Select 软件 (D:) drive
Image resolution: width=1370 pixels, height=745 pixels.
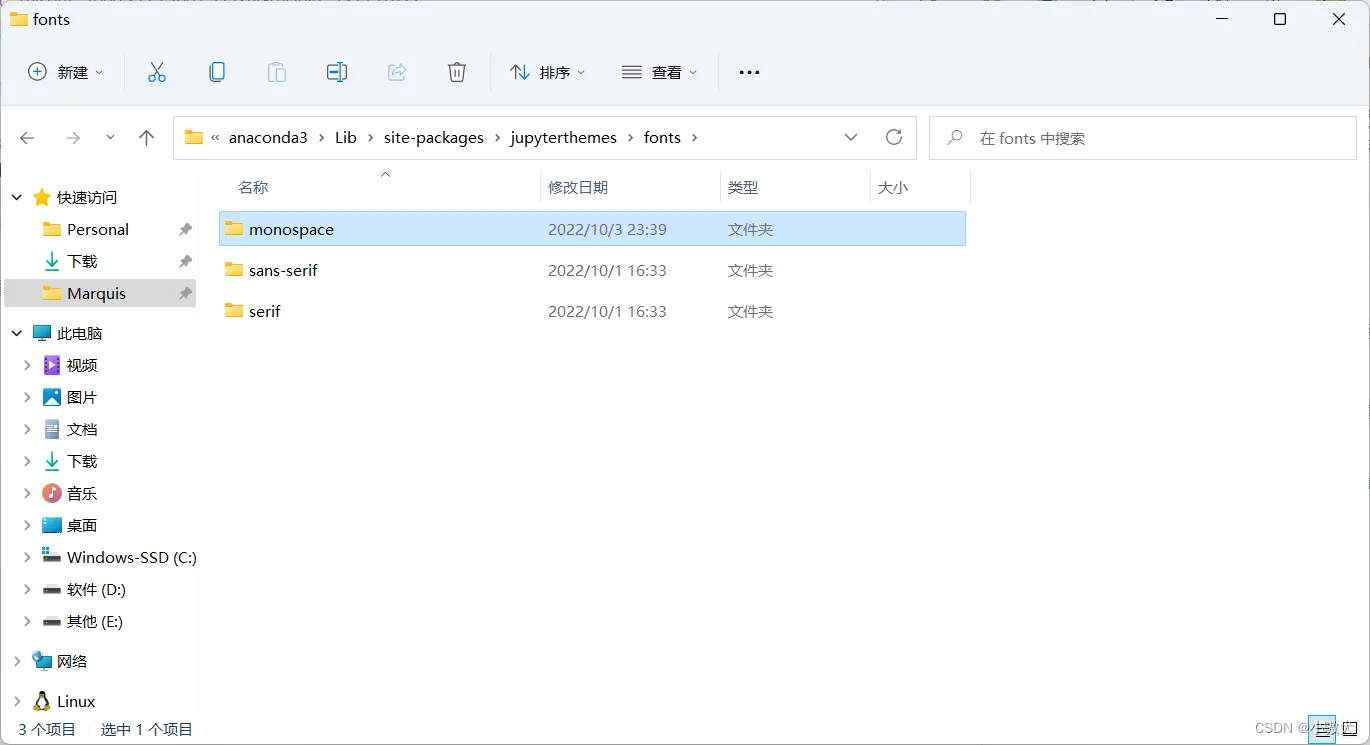tap(96, 589)
